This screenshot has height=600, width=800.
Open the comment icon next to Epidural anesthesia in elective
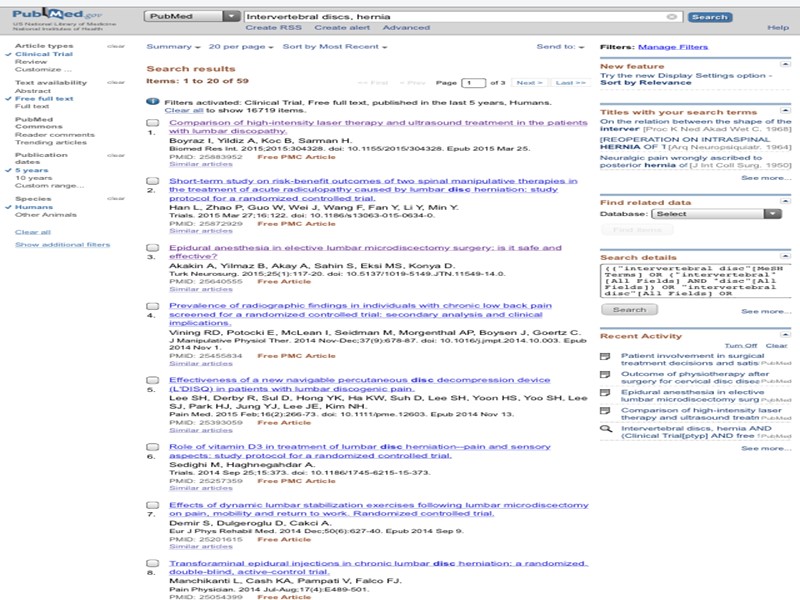tap(605, 392)
